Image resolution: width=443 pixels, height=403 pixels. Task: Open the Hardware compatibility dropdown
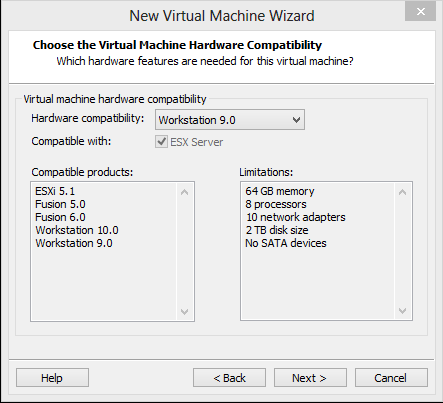click(230, 120)
